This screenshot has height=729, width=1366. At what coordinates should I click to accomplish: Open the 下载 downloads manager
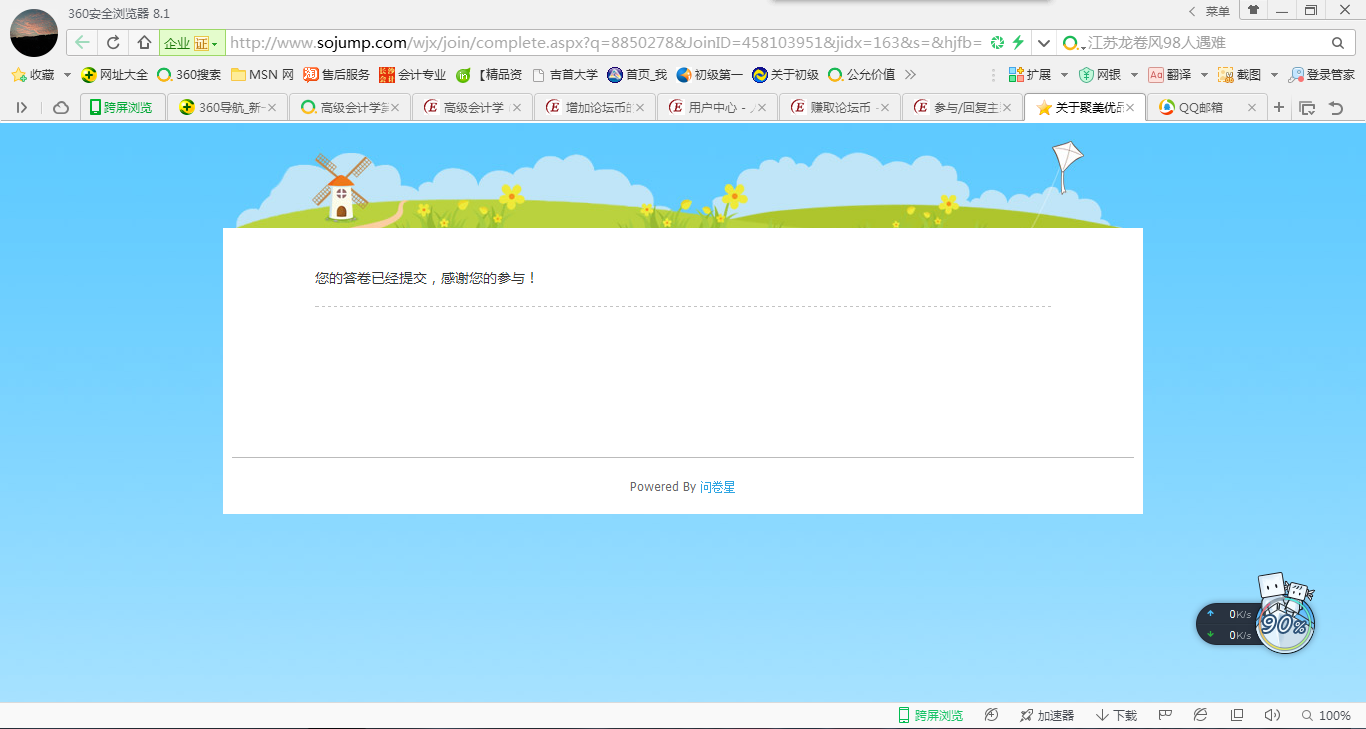pos(1117,715)
